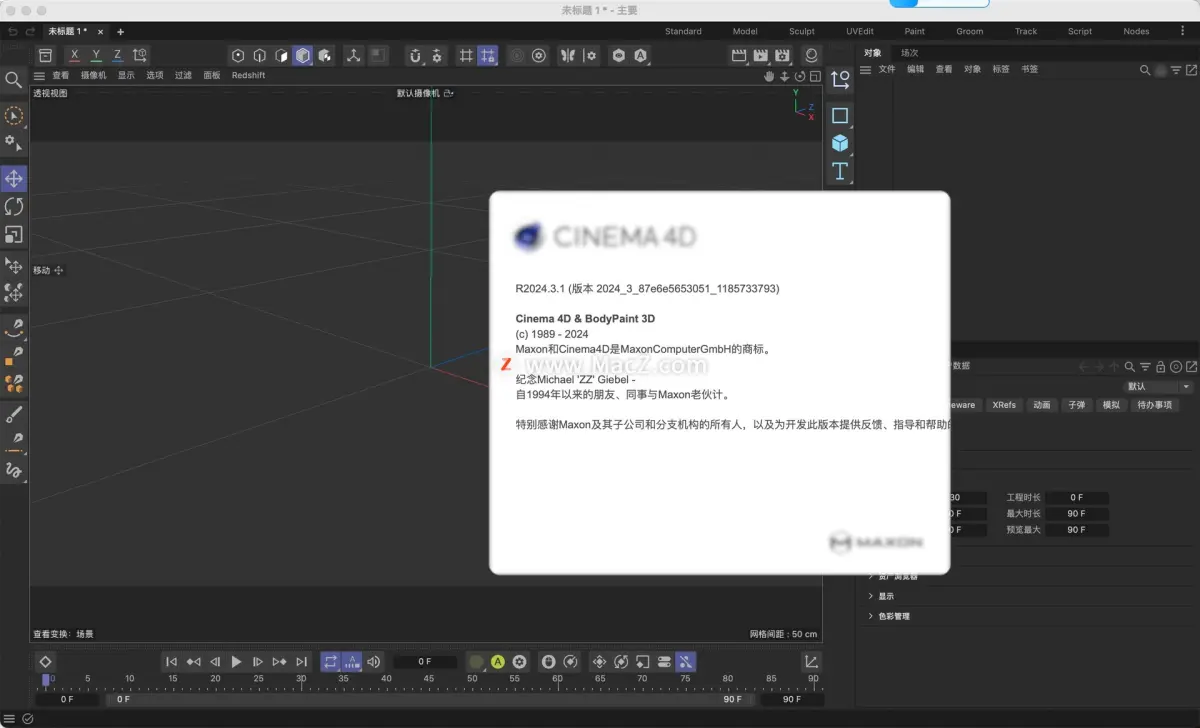
Task: Select the Move tool in the left toolbar
Action: point(14,178)
